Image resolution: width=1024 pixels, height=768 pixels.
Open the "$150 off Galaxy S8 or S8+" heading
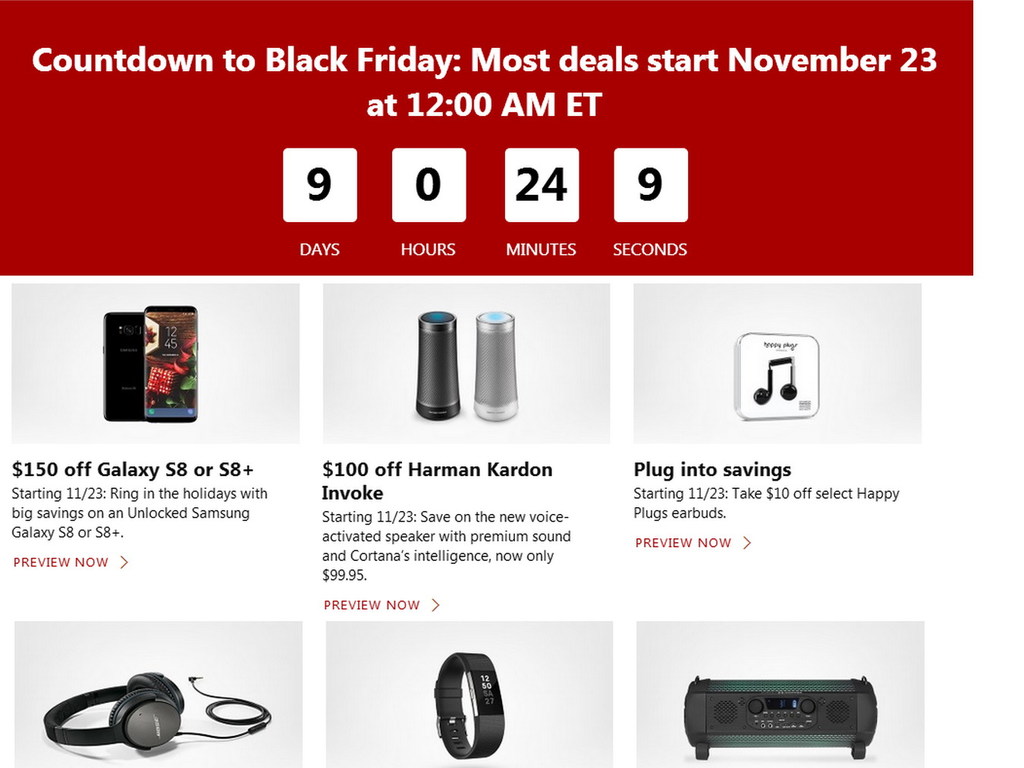[x=133, y=470]
